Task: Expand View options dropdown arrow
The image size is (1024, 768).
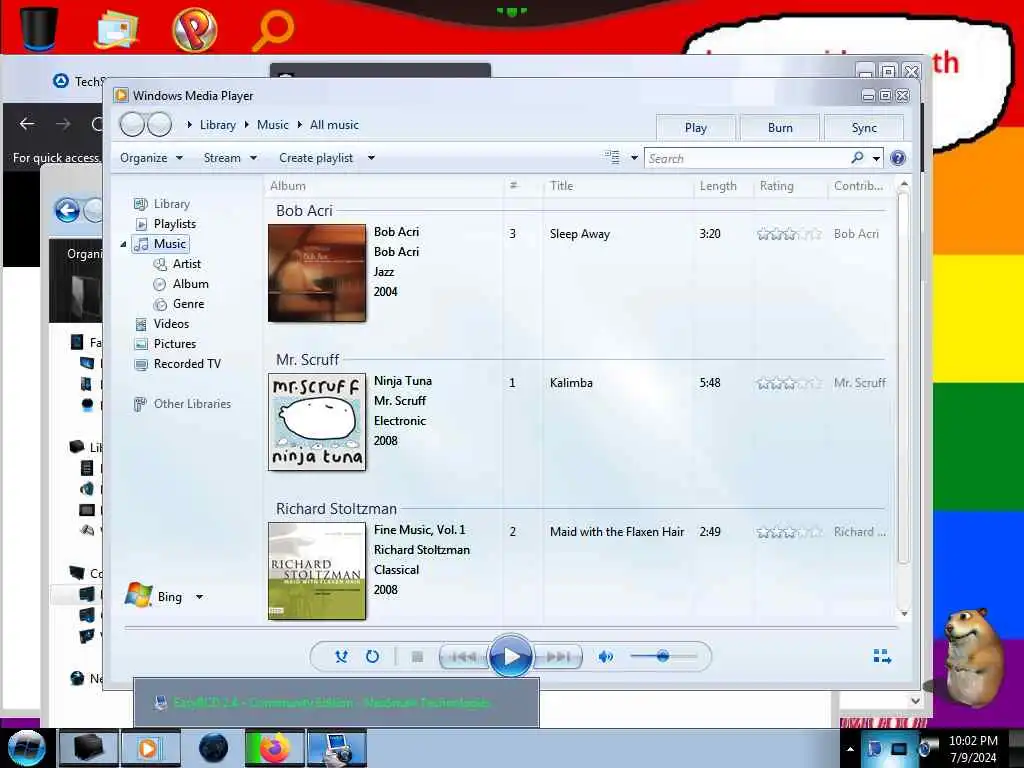Action: (x=633, y=158)
